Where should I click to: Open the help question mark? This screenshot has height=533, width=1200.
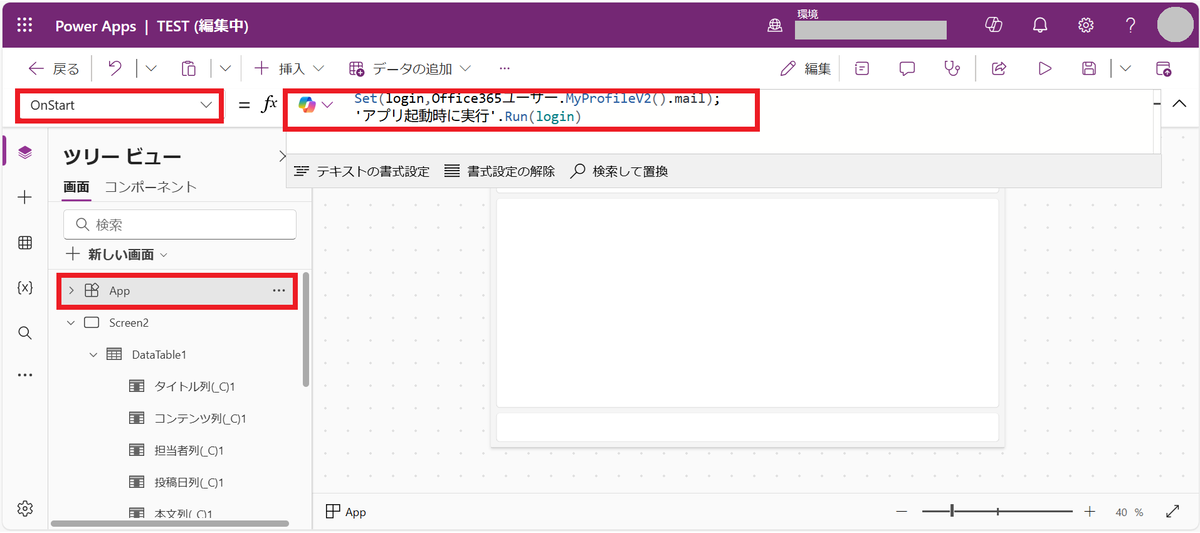pos(1130,26)
